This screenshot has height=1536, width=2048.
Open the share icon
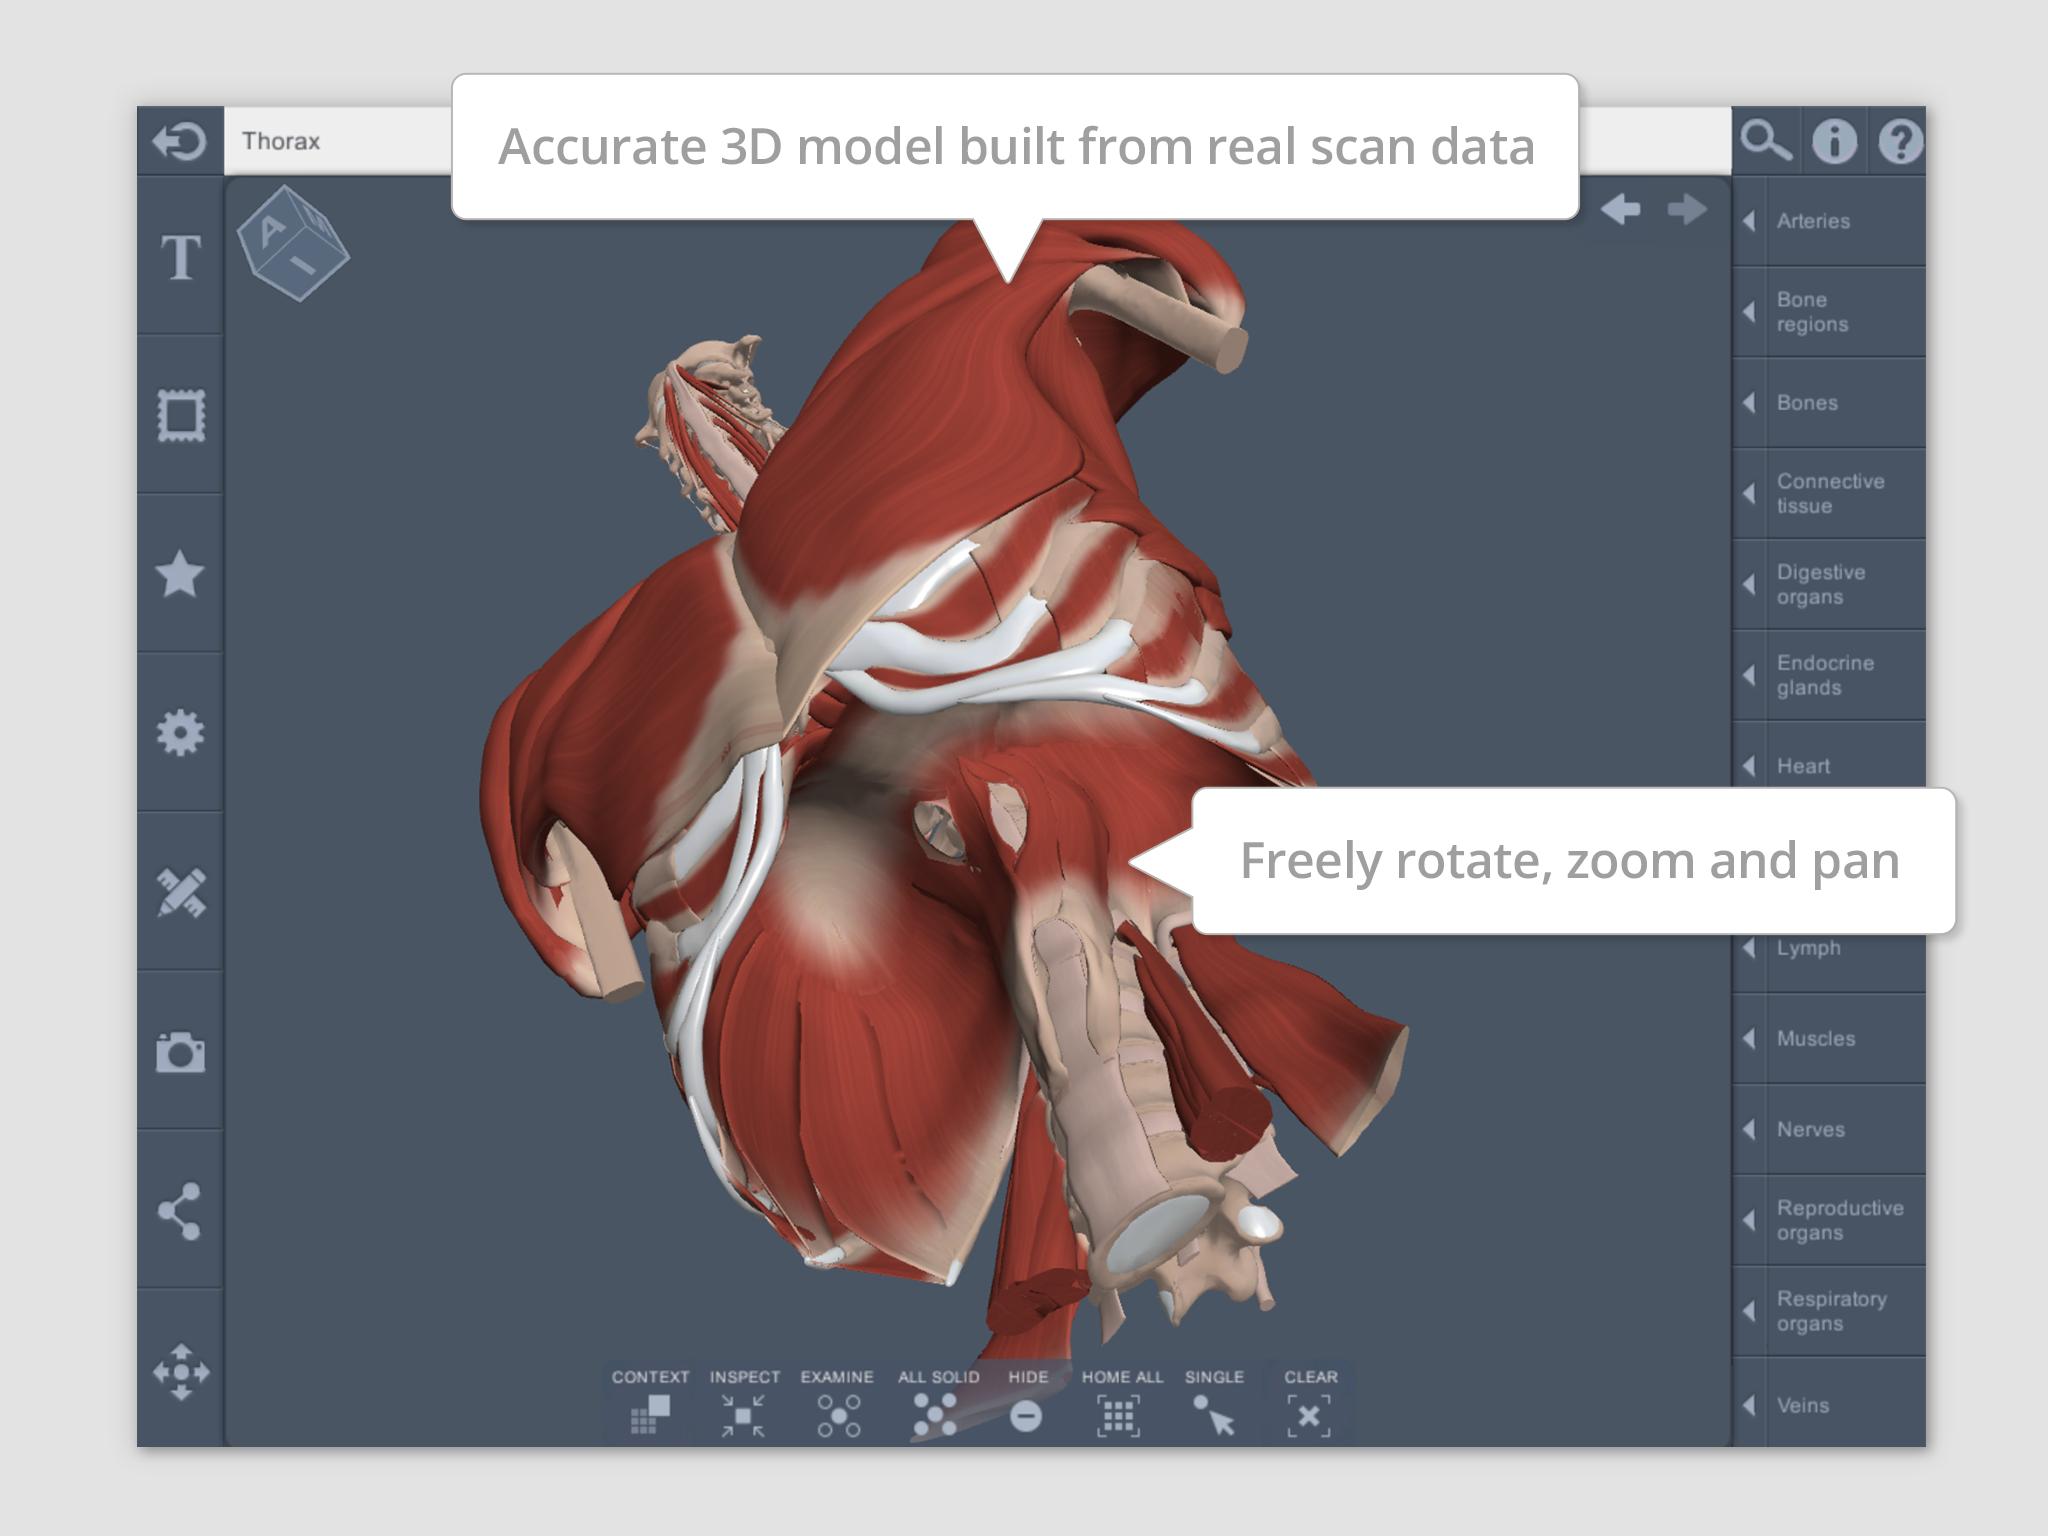(180, 1211)
